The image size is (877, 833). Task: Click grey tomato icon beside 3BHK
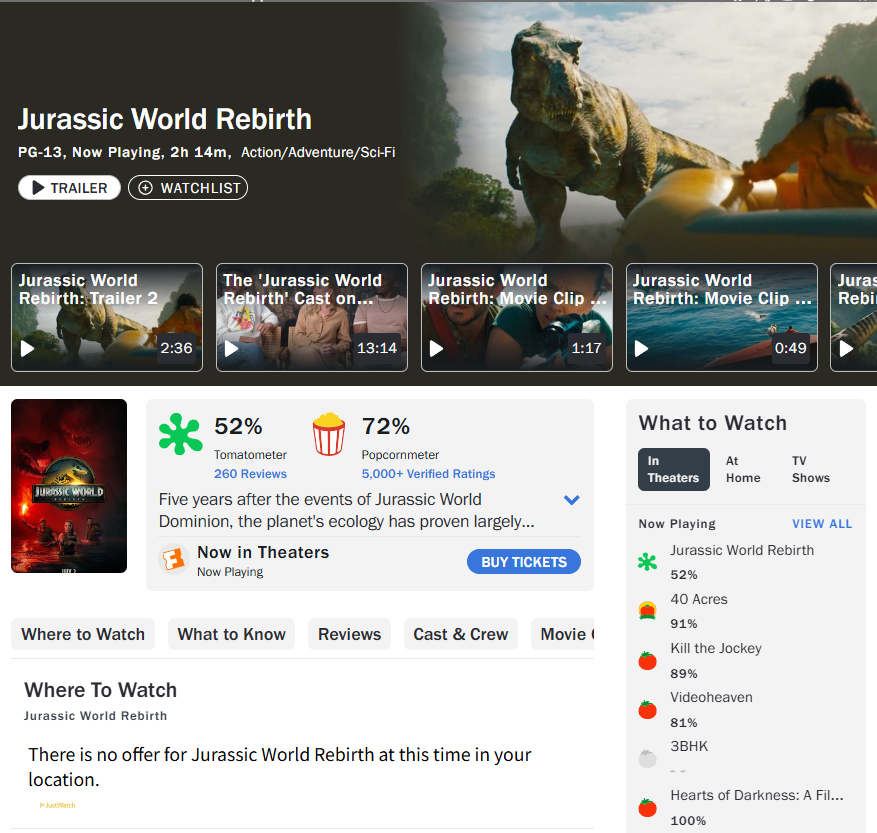(x=647, y=759)
